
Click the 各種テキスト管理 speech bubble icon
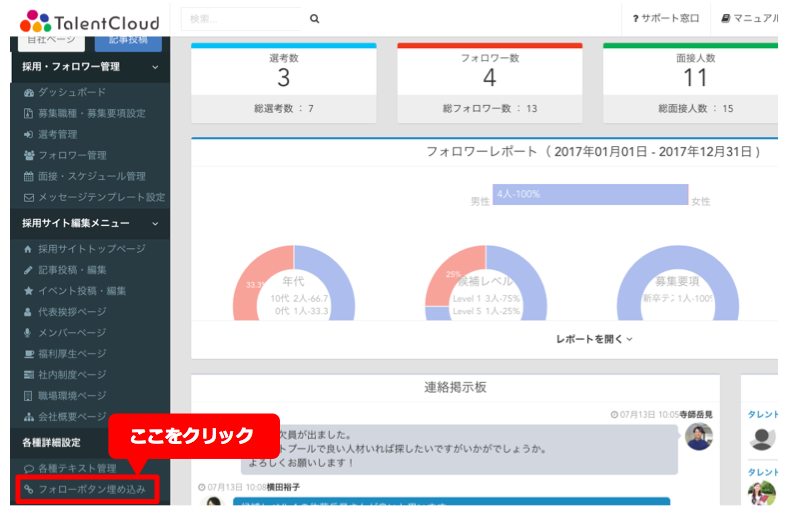pos(29,469)
